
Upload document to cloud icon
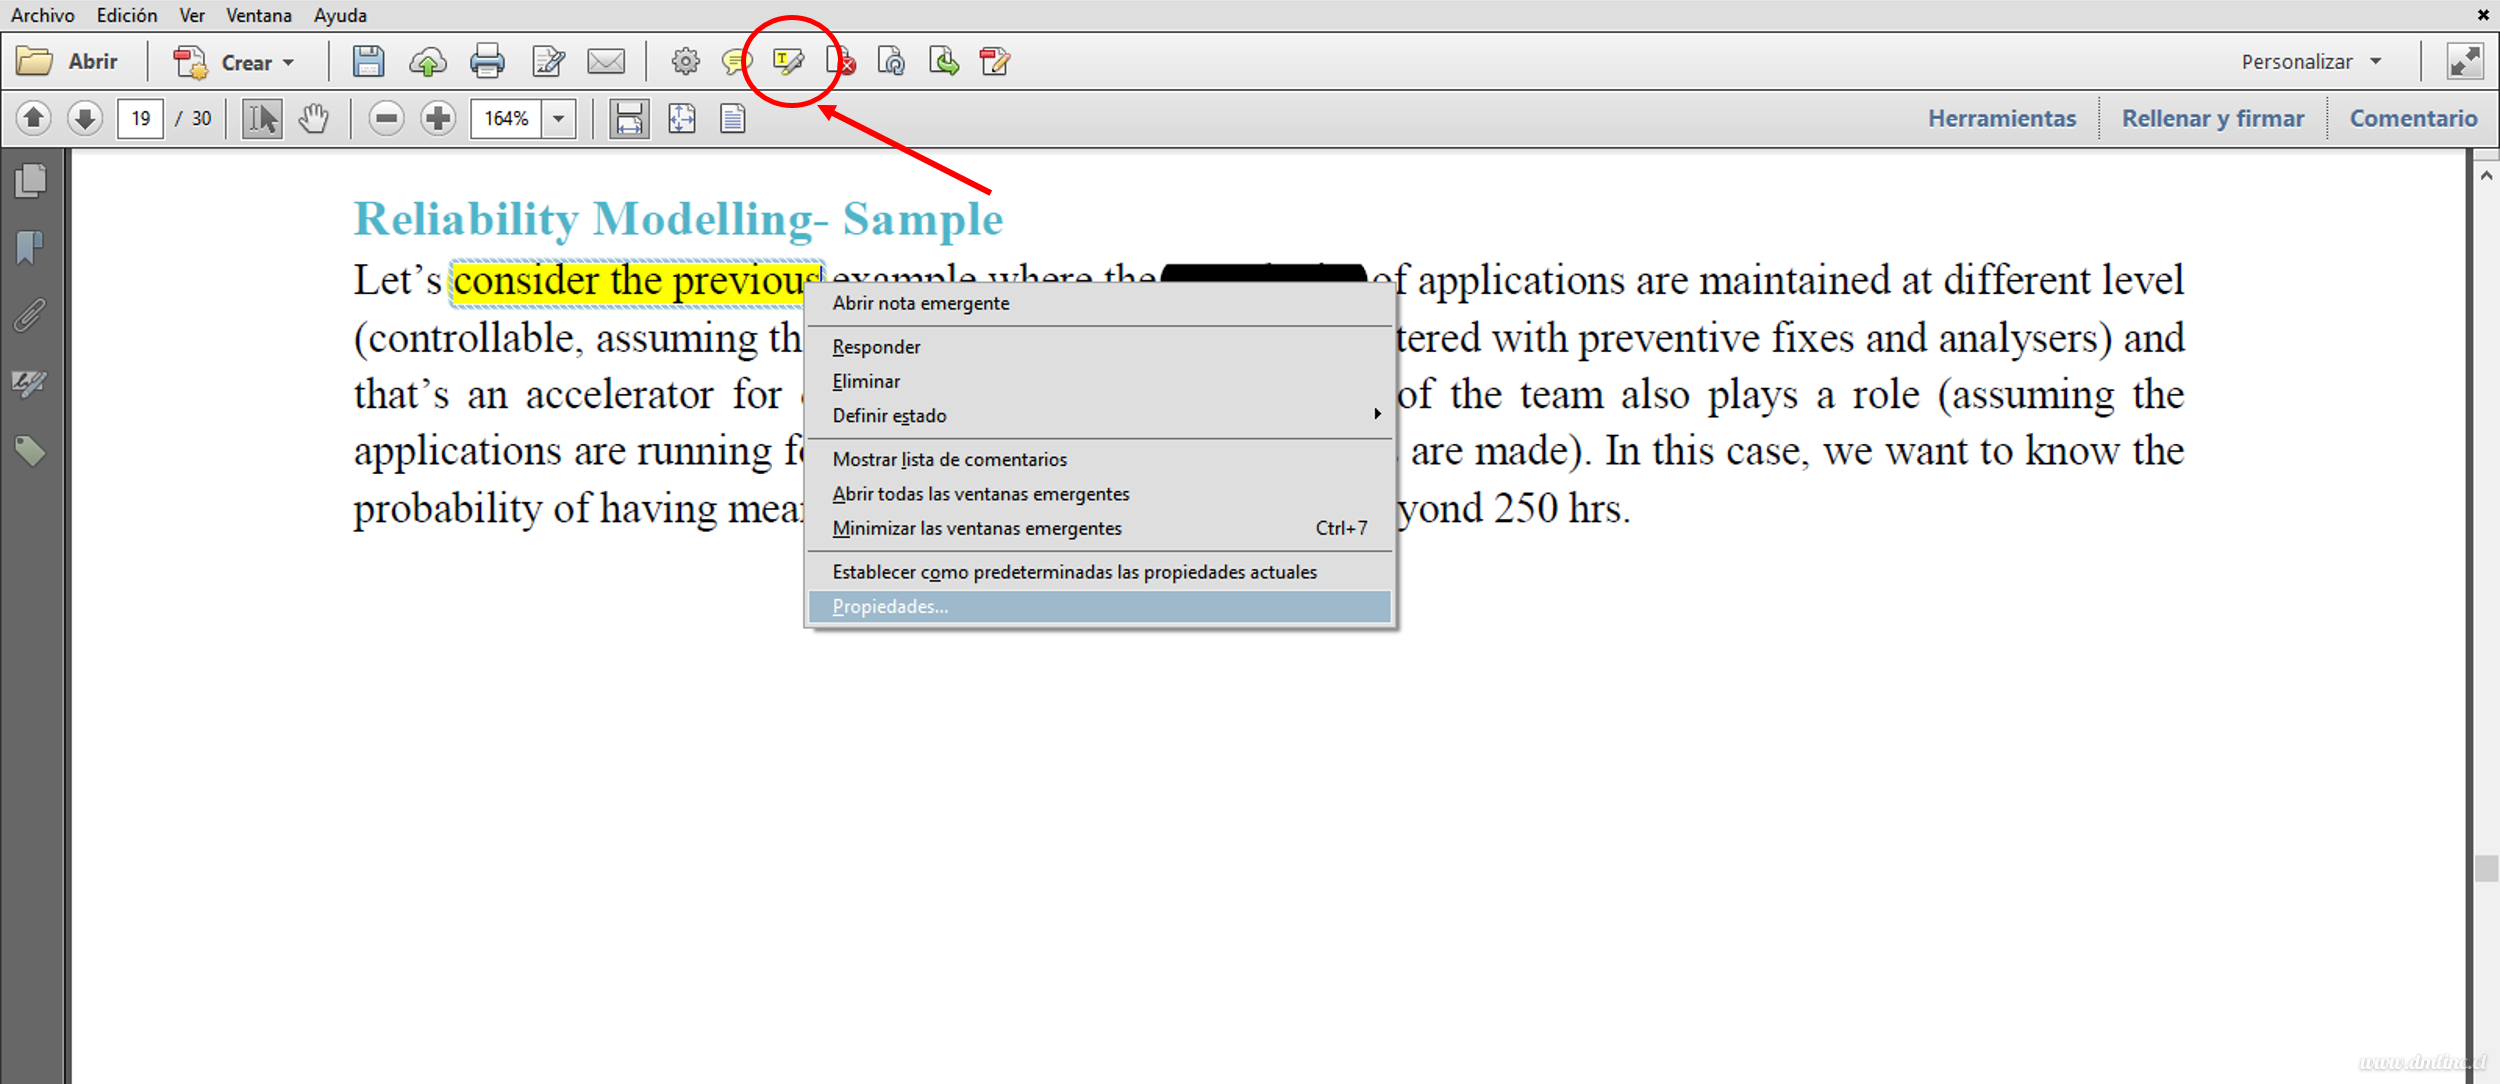tap(428, 61)
